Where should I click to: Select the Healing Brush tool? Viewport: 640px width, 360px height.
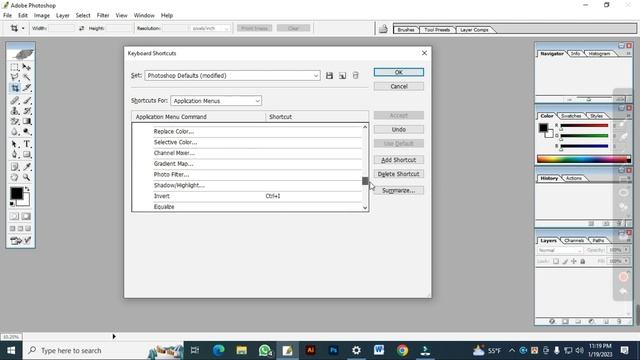(x=15, y=100)
